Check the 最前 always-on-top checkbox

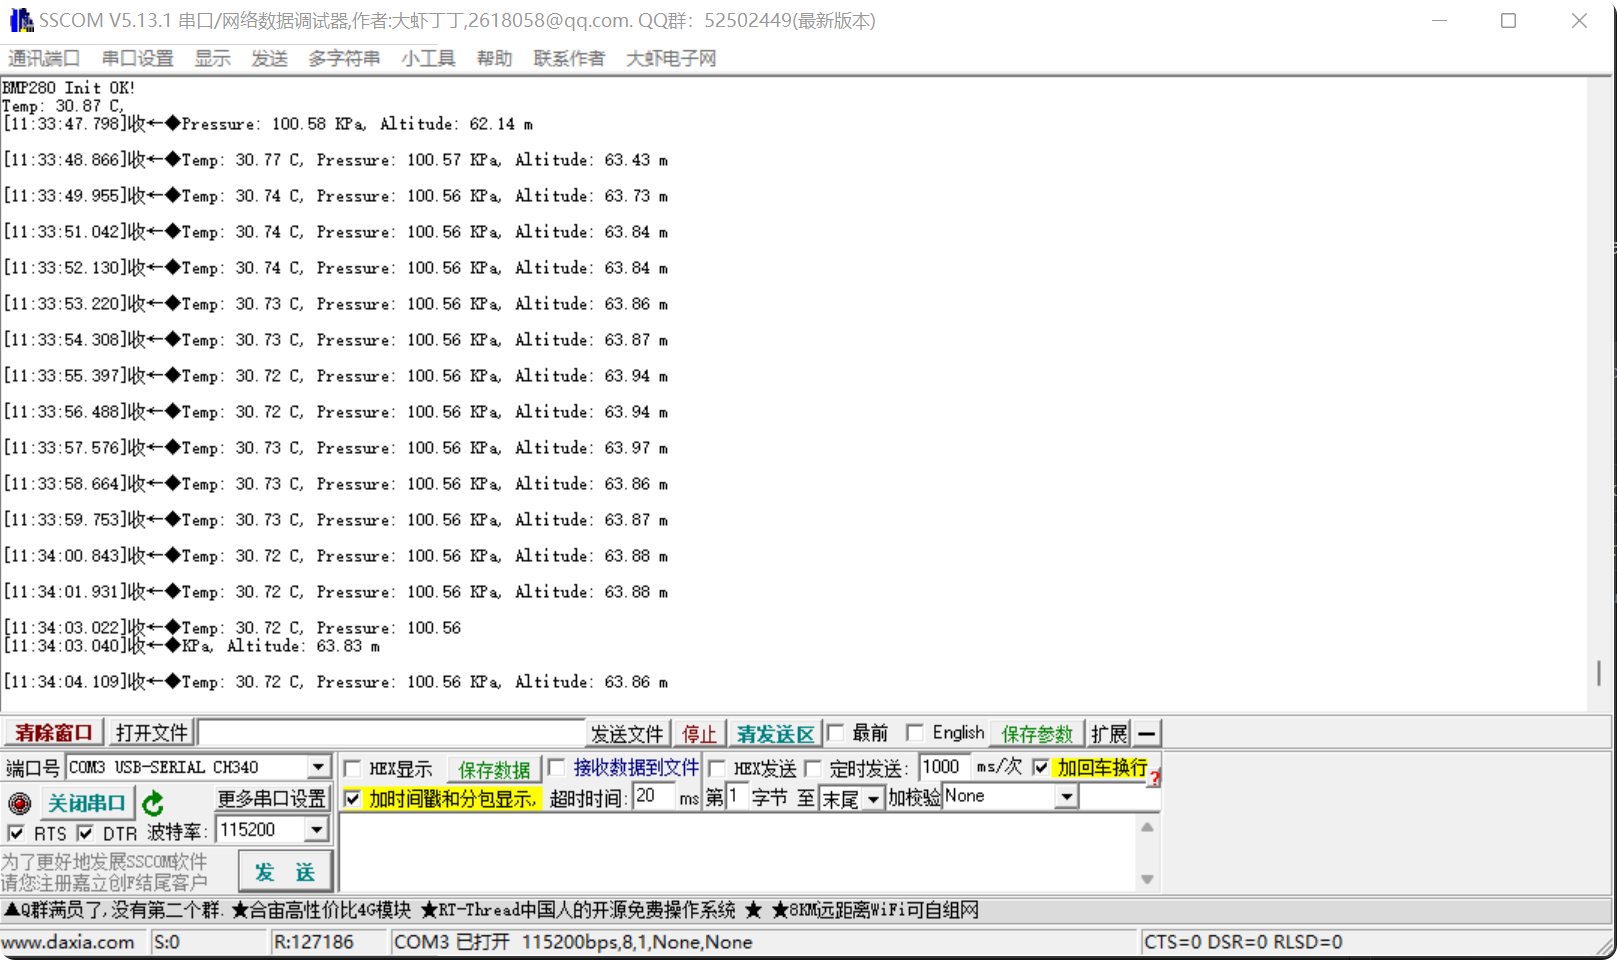click(x=836, y=733)
